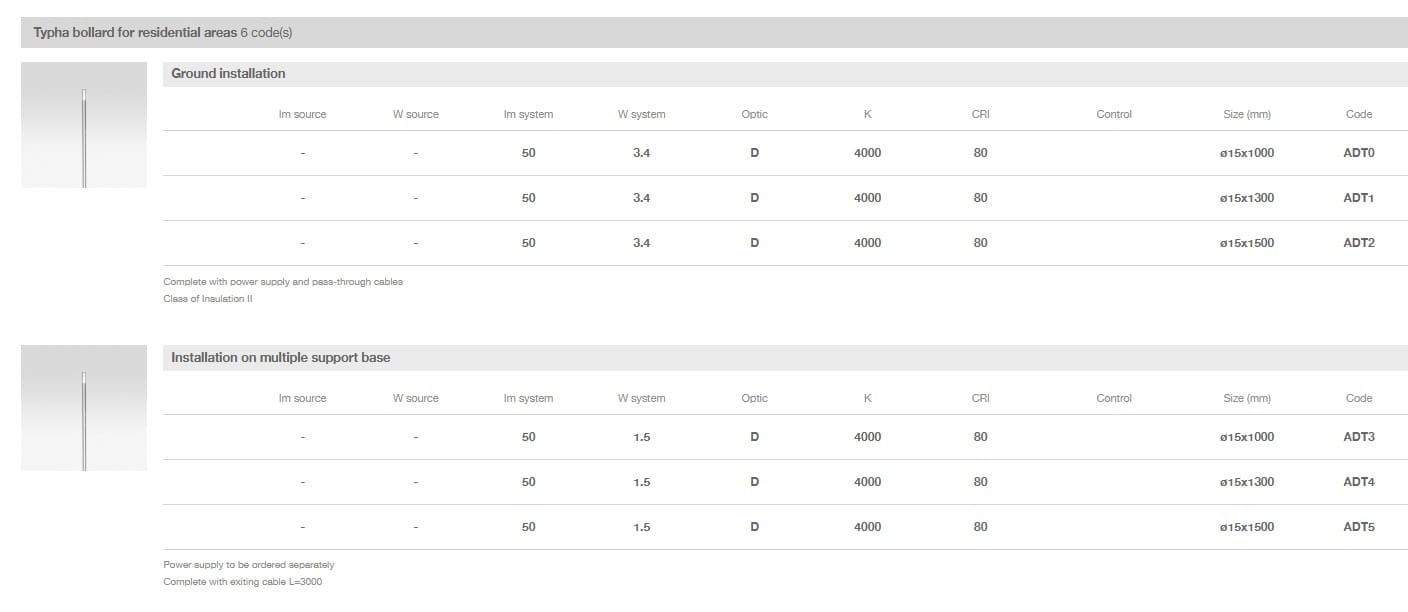Open product code ADT5
The width and height of the screenshot is (1408, 612).
[x=1358, y=527]
